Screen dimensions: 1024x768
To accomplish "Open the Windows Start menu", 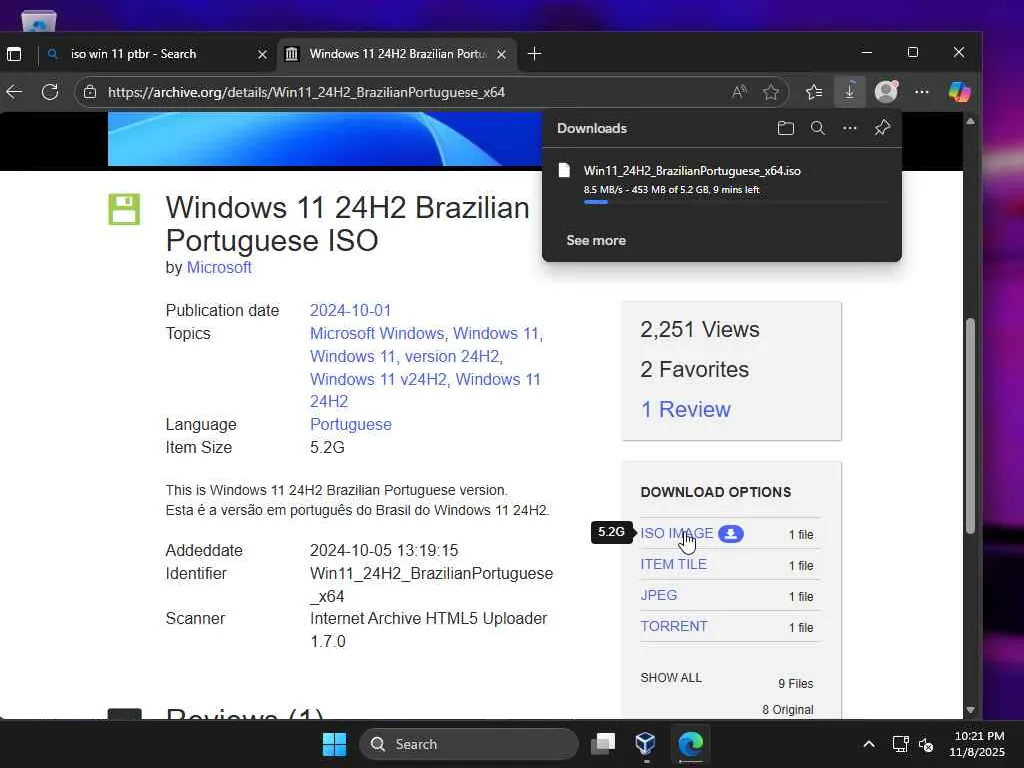I will (x=334, y=744).
